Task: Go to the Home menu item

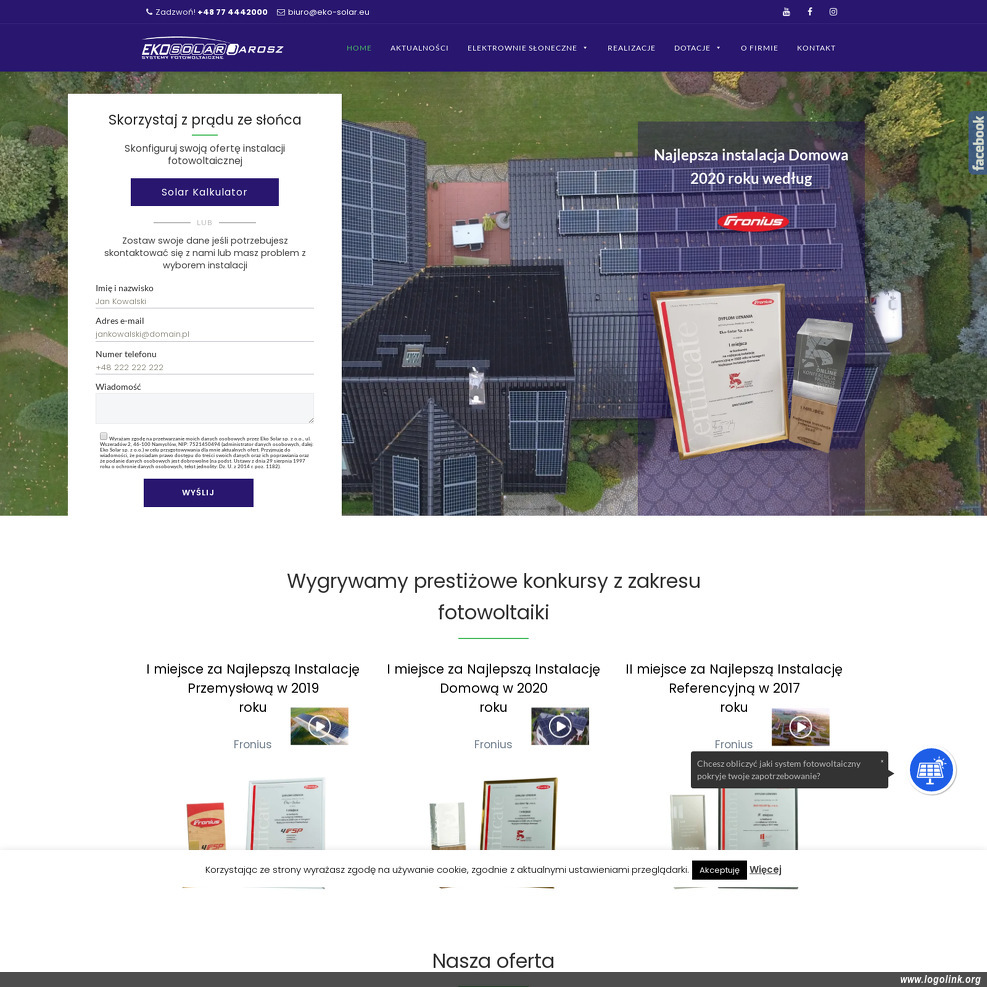Action: tap(359, 48)
